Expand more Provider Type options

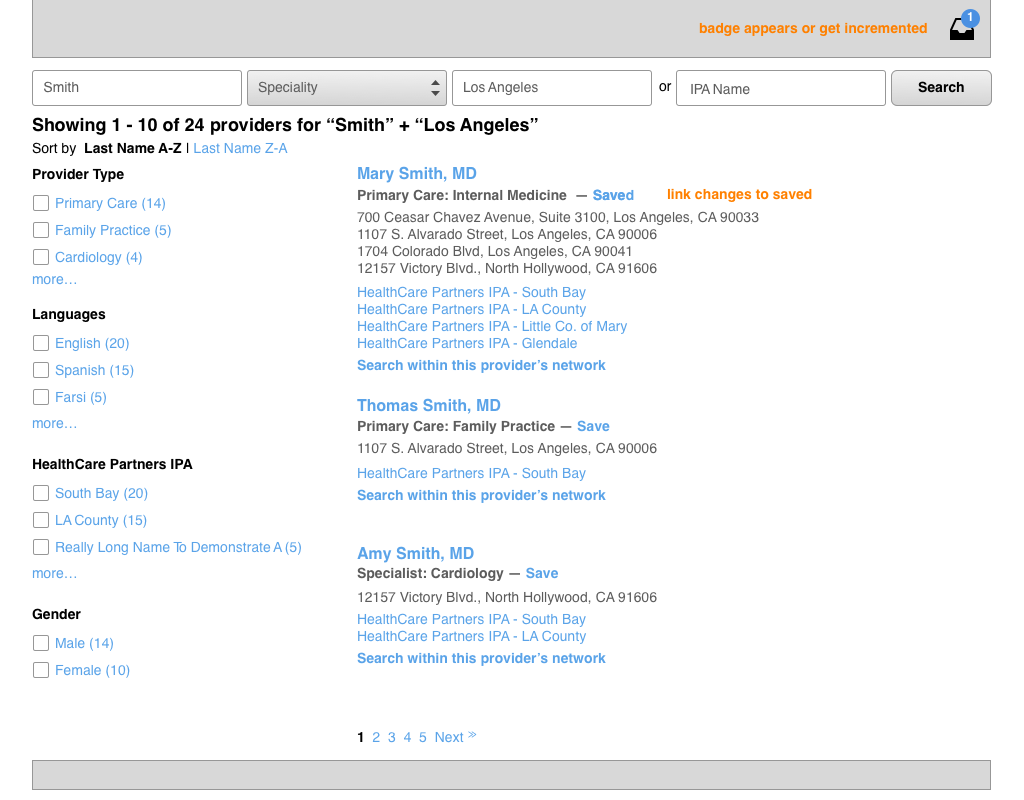54,279
